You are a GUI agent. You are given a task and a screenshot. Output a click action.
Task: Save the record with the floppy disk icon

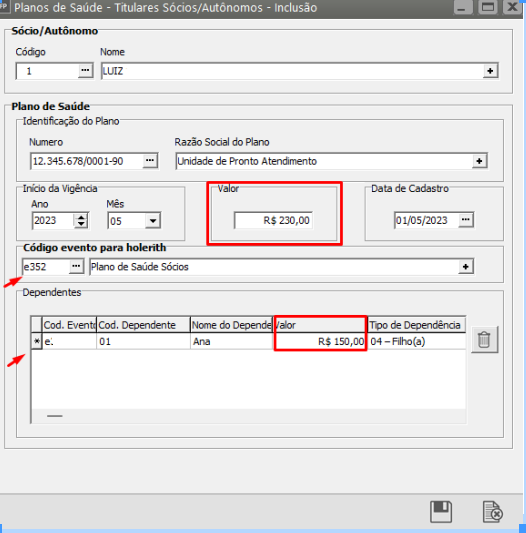point(441,512)
